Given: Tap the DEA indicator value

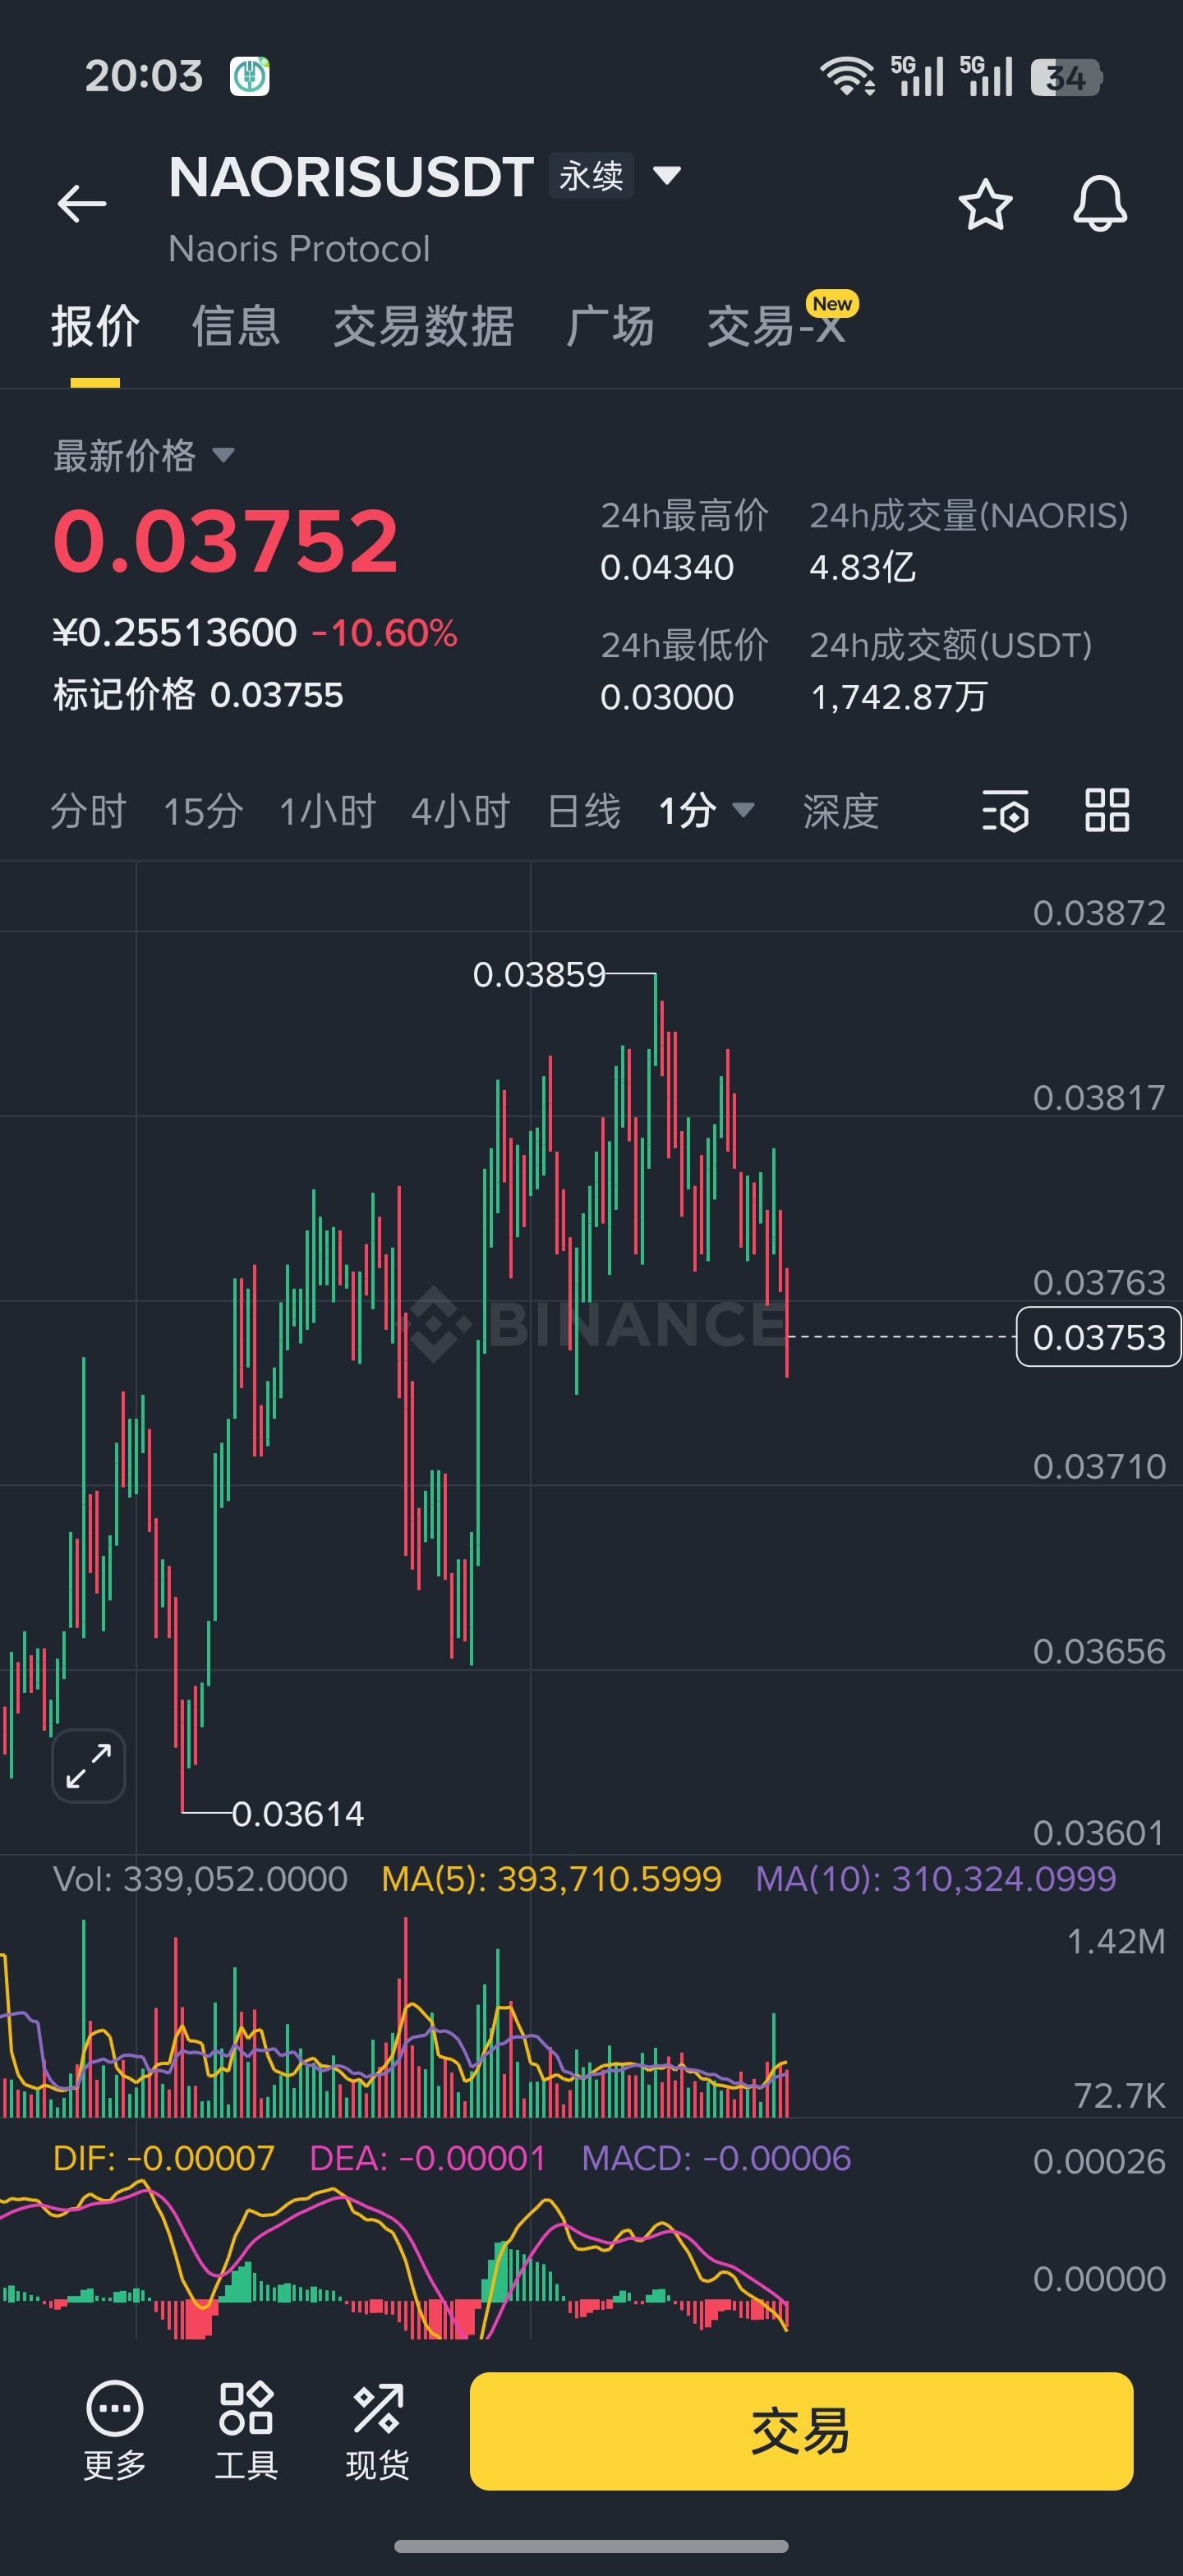Looking at the screenshot, I should click(427, 2159).
